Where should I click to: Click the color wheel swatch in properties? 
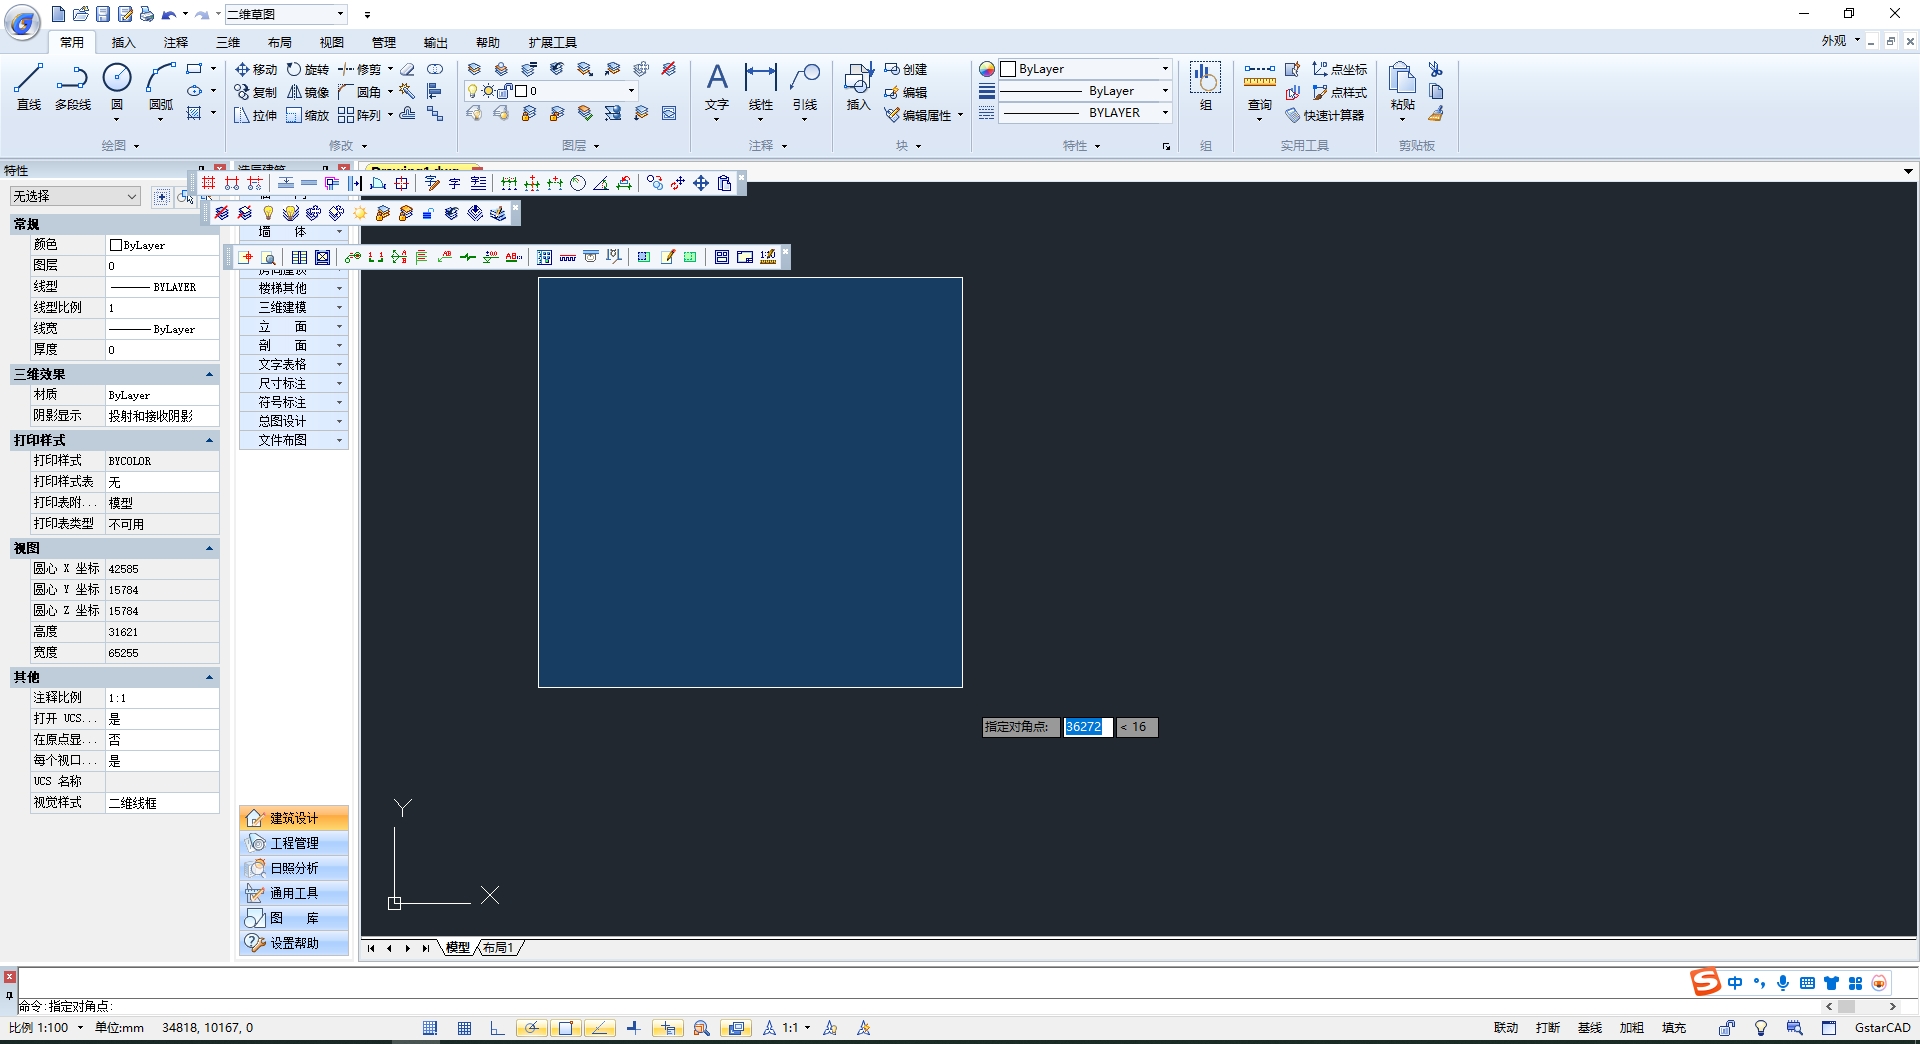987,69
